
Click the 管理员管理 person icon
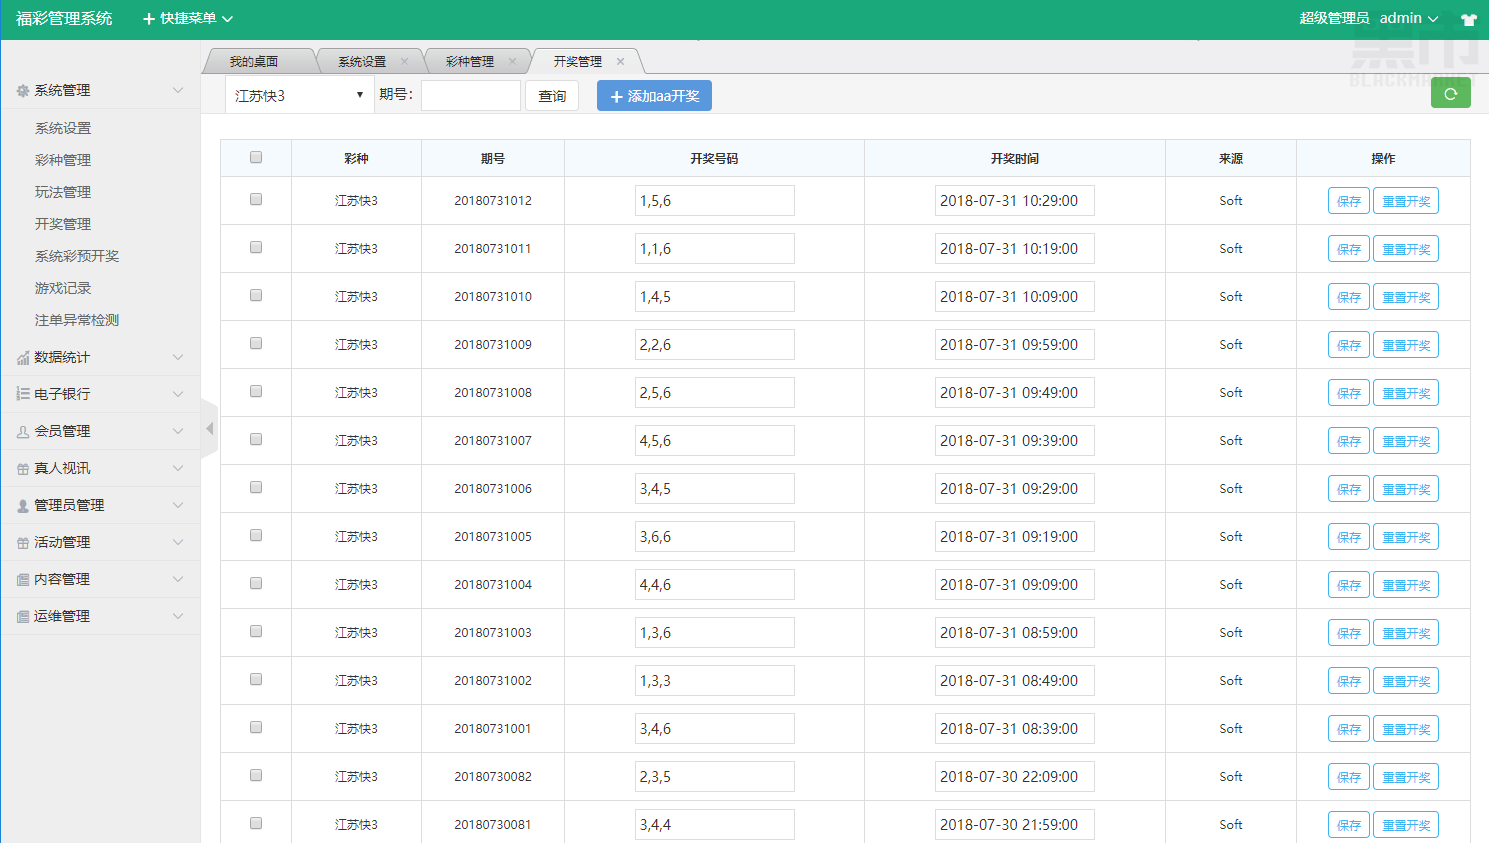[23, 506]
